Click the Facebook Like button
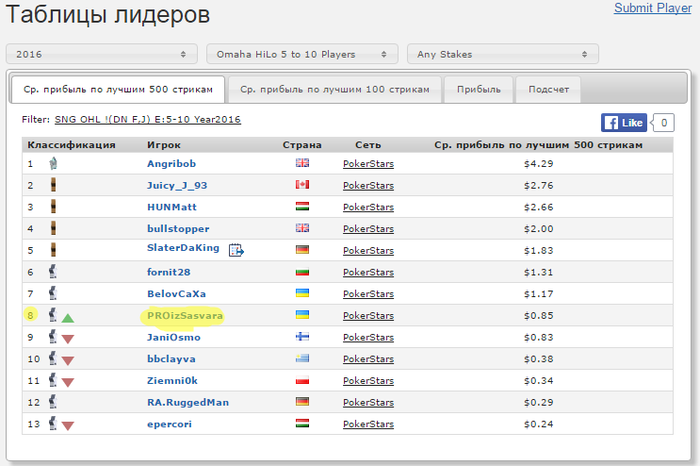The width and height of the screenshot is (700, 466). tap(624, 123)
